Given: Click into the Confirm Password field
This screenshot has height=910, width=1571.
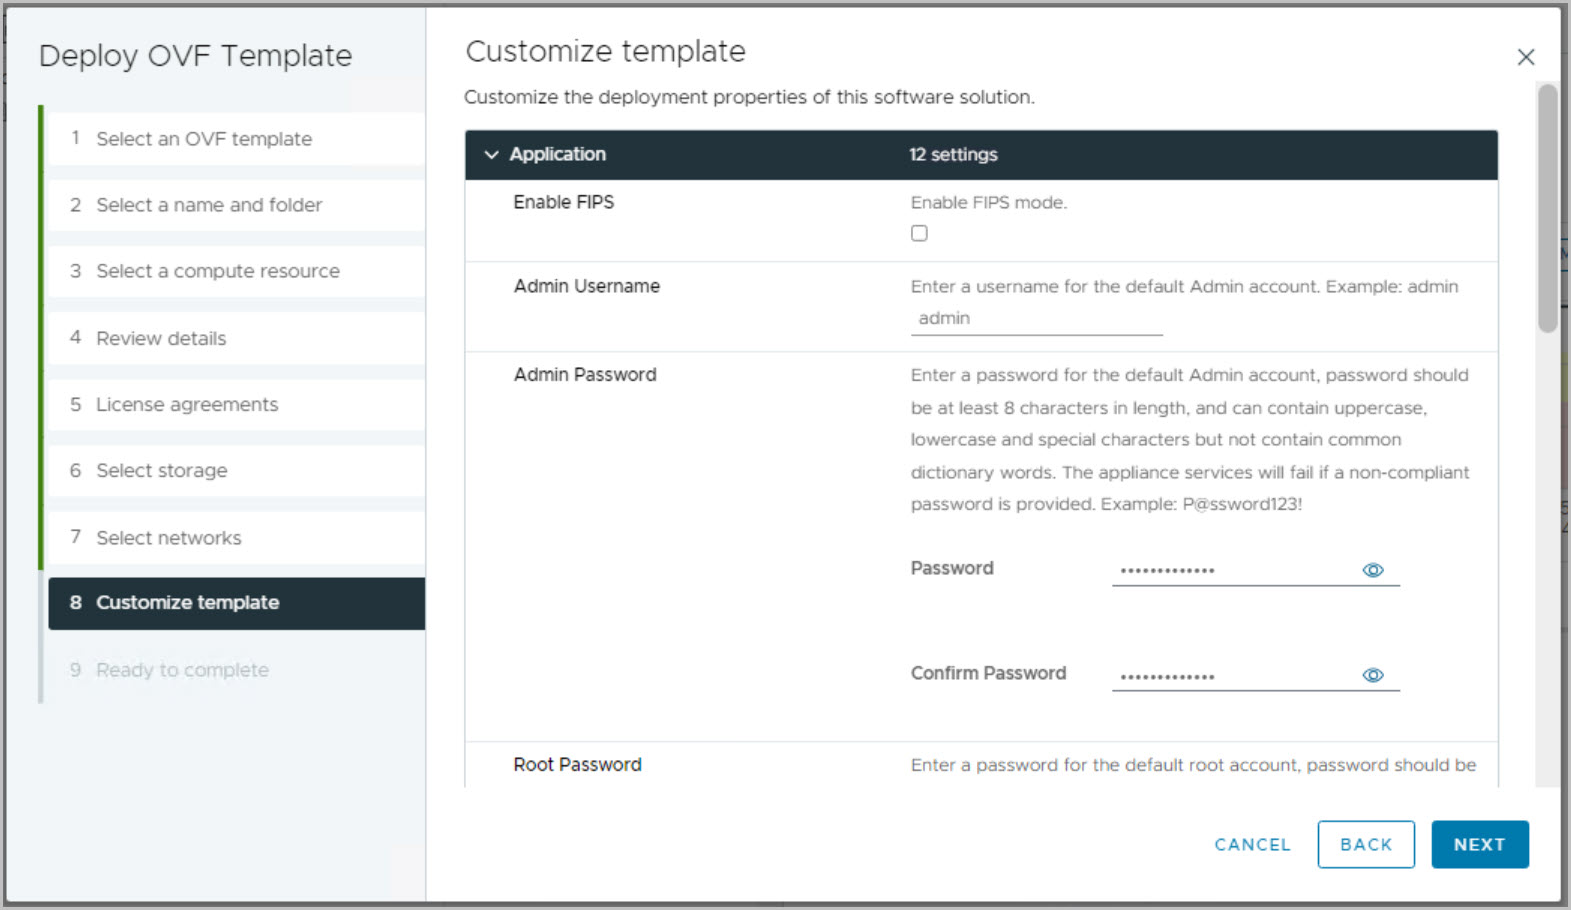Looking at the screenshot, I should coord(1232,675).
